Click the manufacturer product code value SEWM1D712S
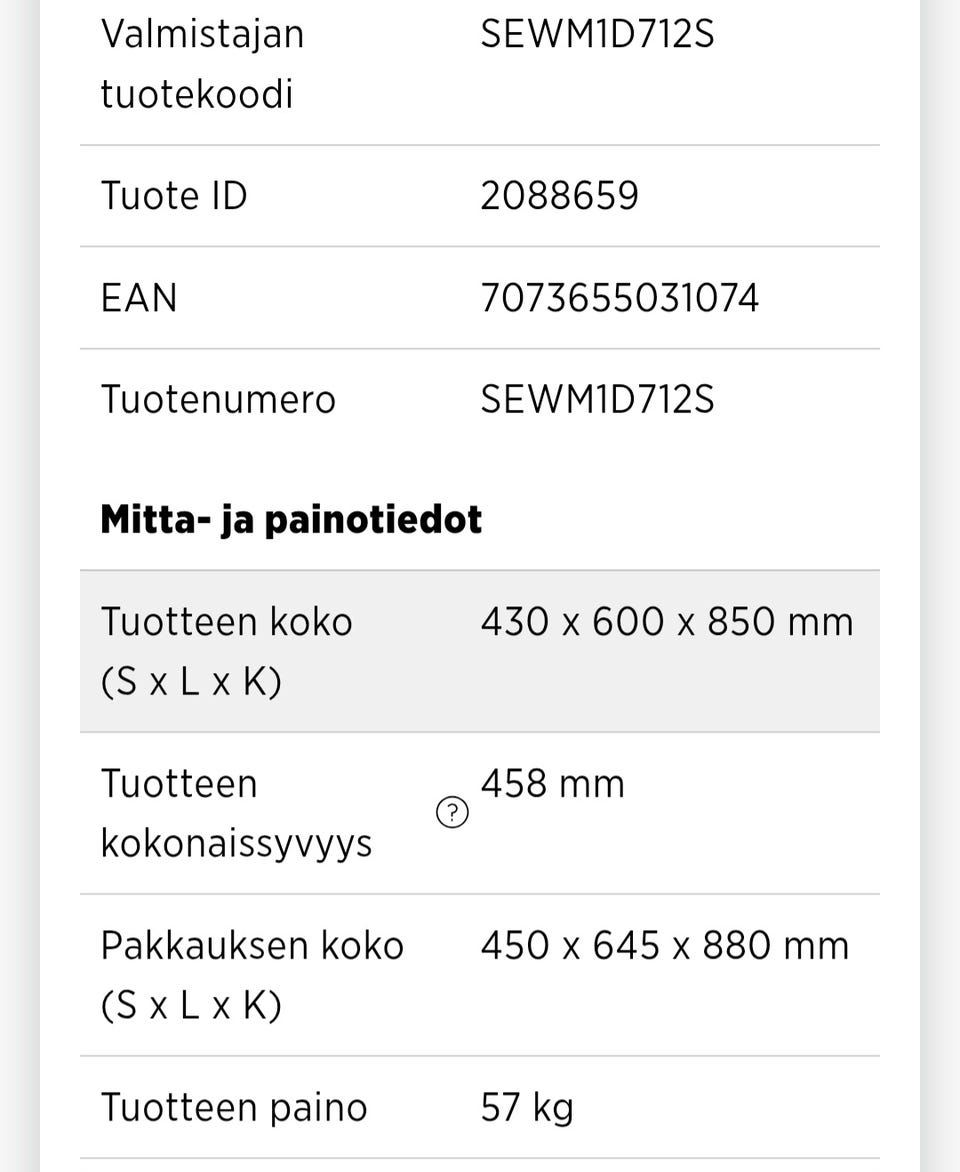The width and height of the screenshot is (960, 1172). 597,34
